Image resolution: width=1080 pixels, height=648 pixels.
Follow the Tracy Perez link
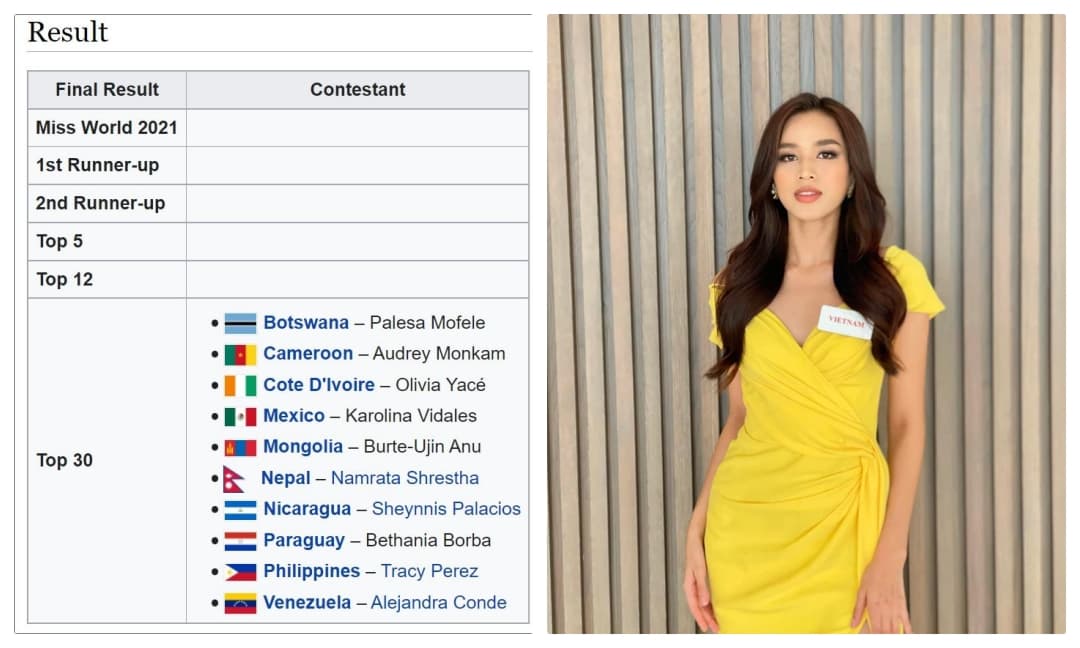429,571
